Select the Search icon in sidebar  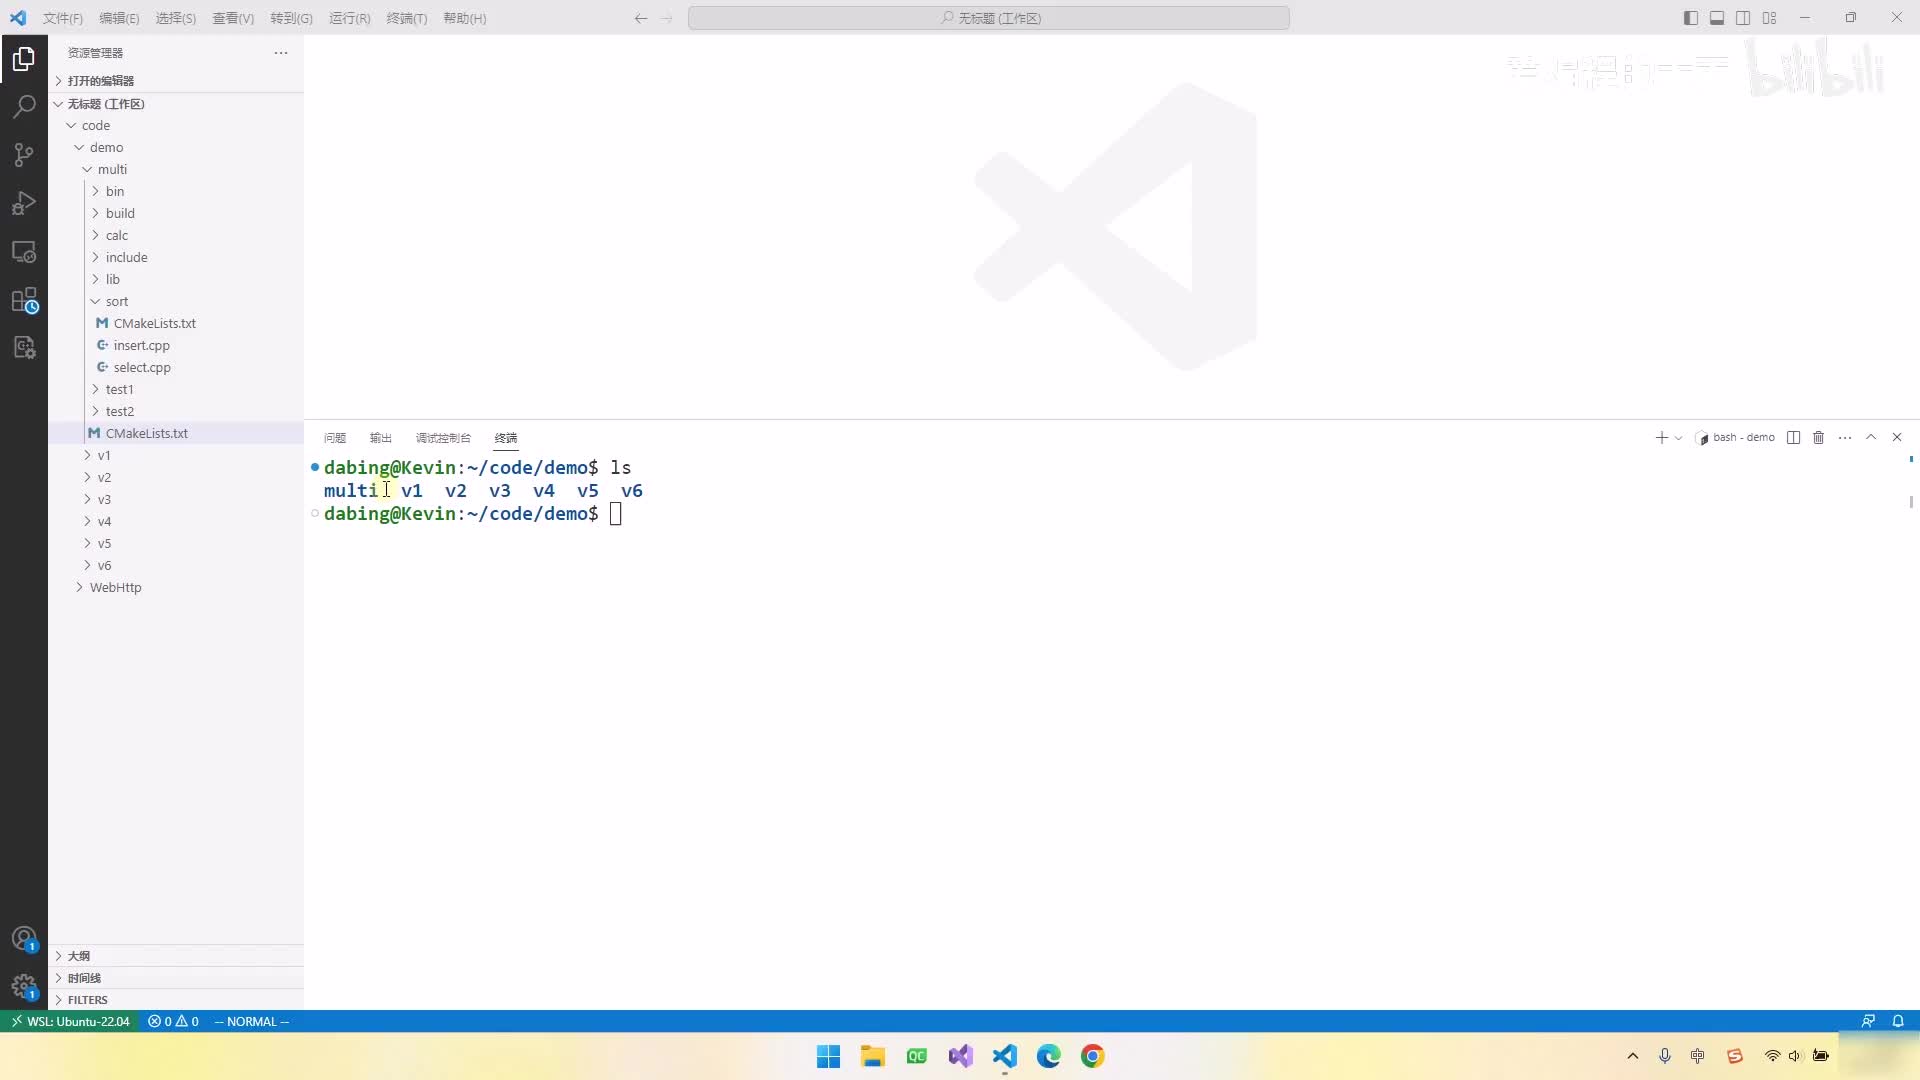24,107
